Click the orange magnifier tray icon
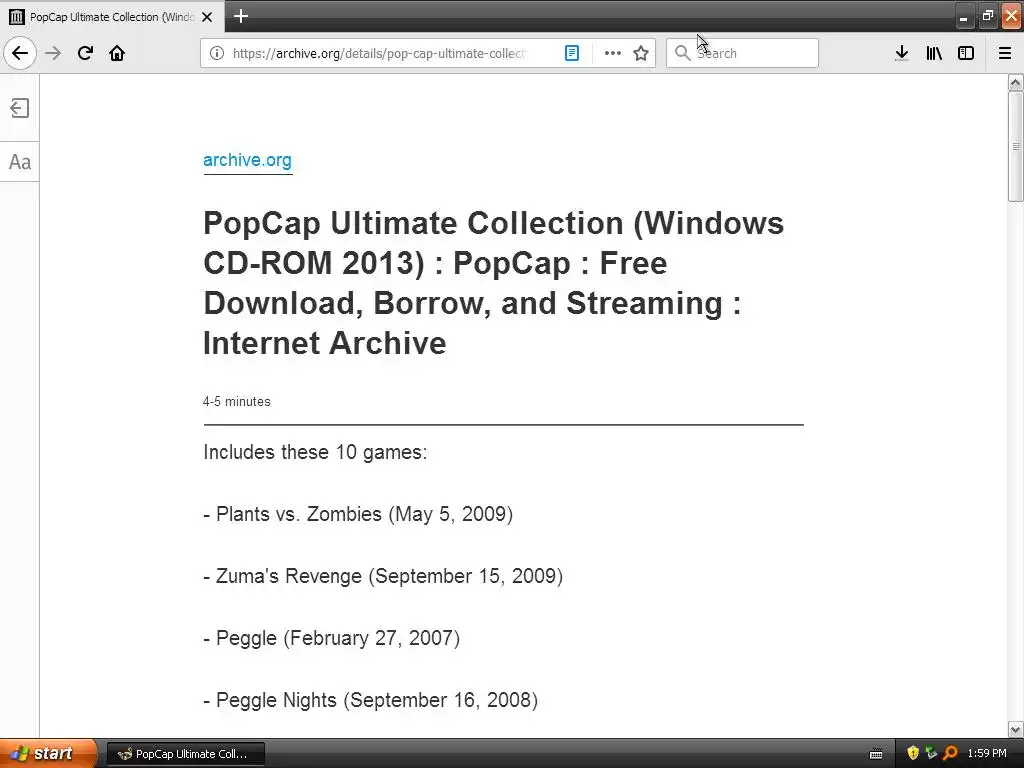The width and height of the screenshot is (1024, 768). (x=950, y=753)
